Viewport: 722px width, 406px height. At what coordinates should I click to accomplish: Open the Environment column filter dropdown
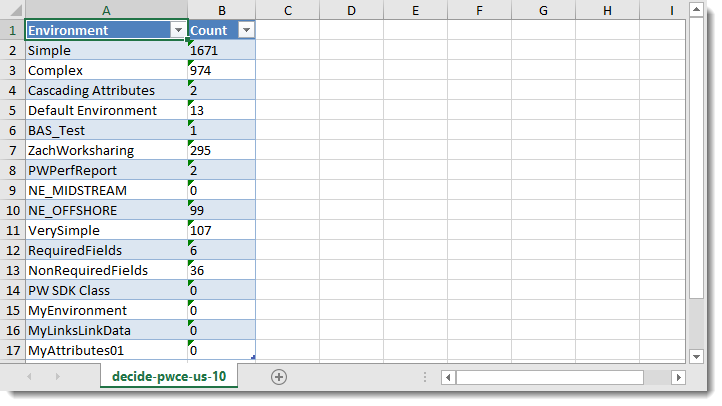178,31
